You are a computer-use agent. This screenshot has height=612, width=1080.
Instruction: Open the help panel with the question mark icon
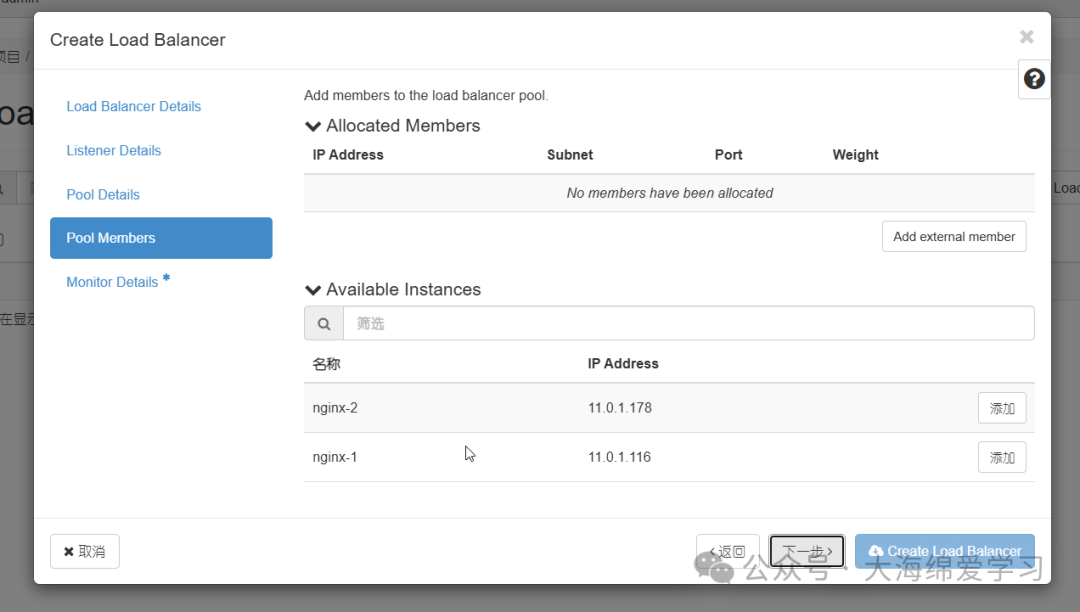point(1033,78)
